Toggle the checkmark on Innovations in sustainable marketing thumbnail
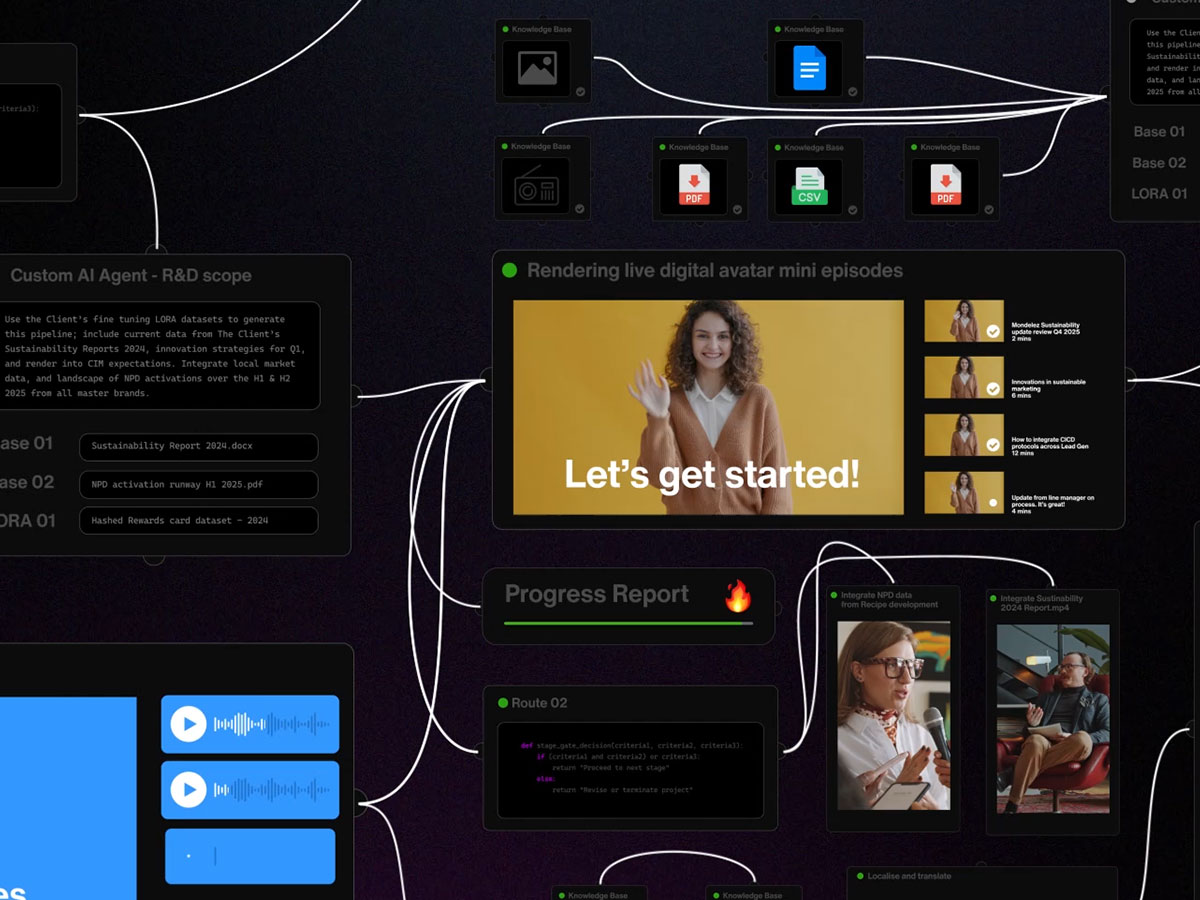This screenshot has width=1200, height=900. (x=993, y=388)
